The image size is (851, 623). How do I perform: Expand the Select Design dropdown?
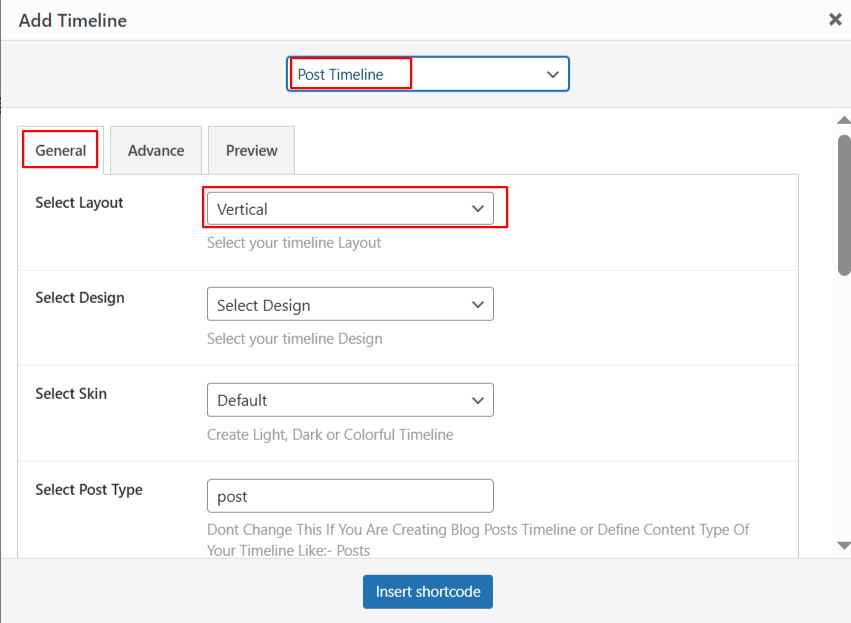[350, 305]
